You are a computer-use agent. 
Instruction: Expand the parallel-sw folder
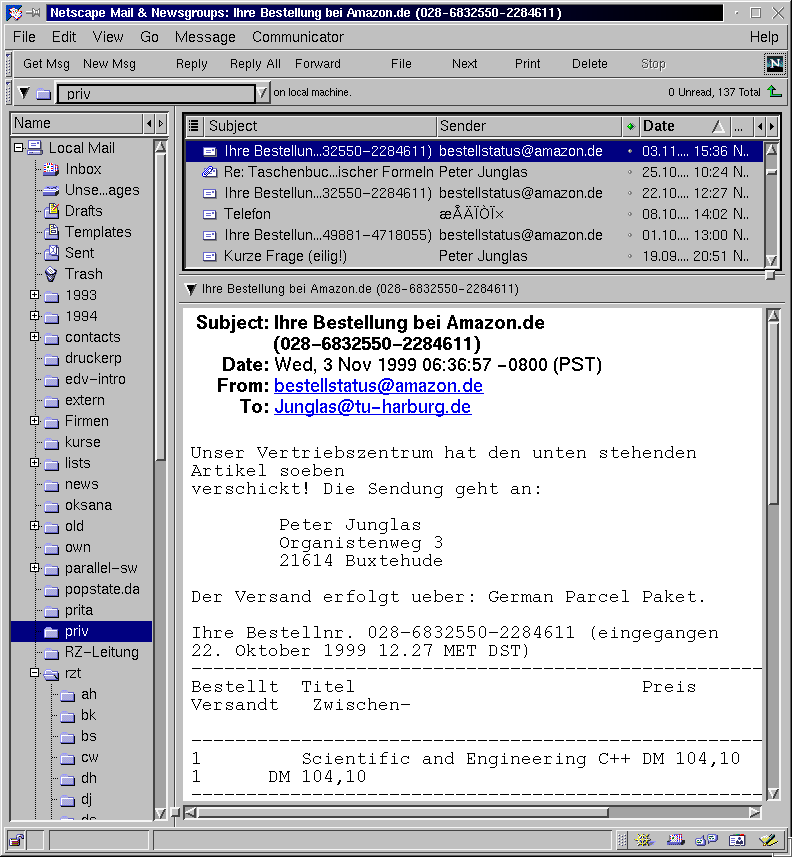[34, 568]
